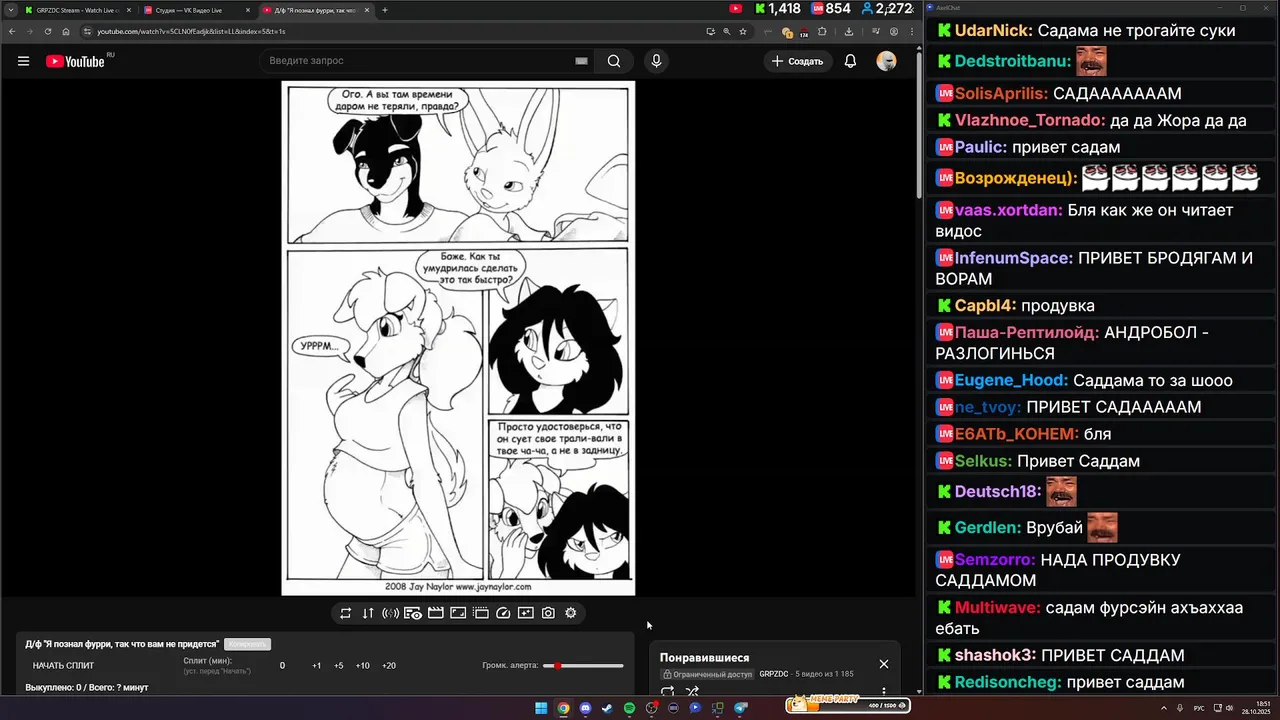Click the GRPZDC channel link in playlist

click(774, 675)
